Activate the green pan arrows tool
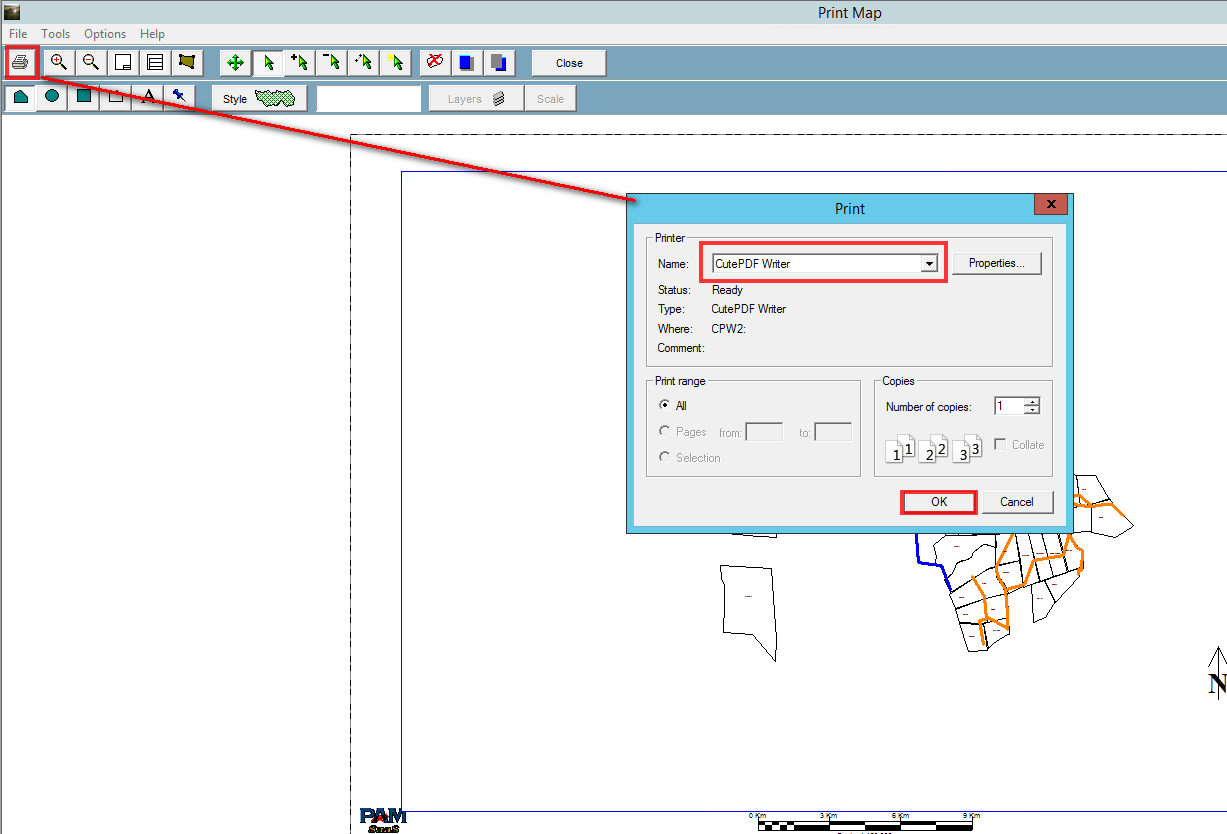Viewport: 1227px width, 834px height. tap(235, 63)
